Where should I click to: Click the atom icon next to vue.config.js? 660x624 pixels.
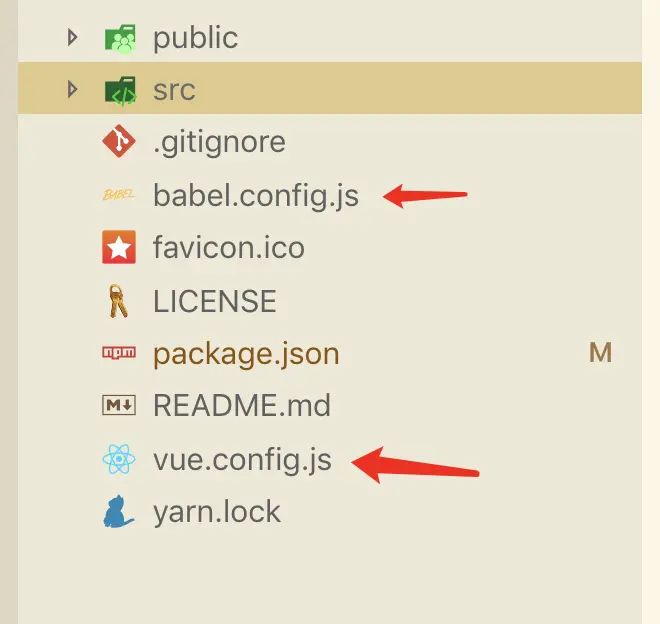click(119, 460)
